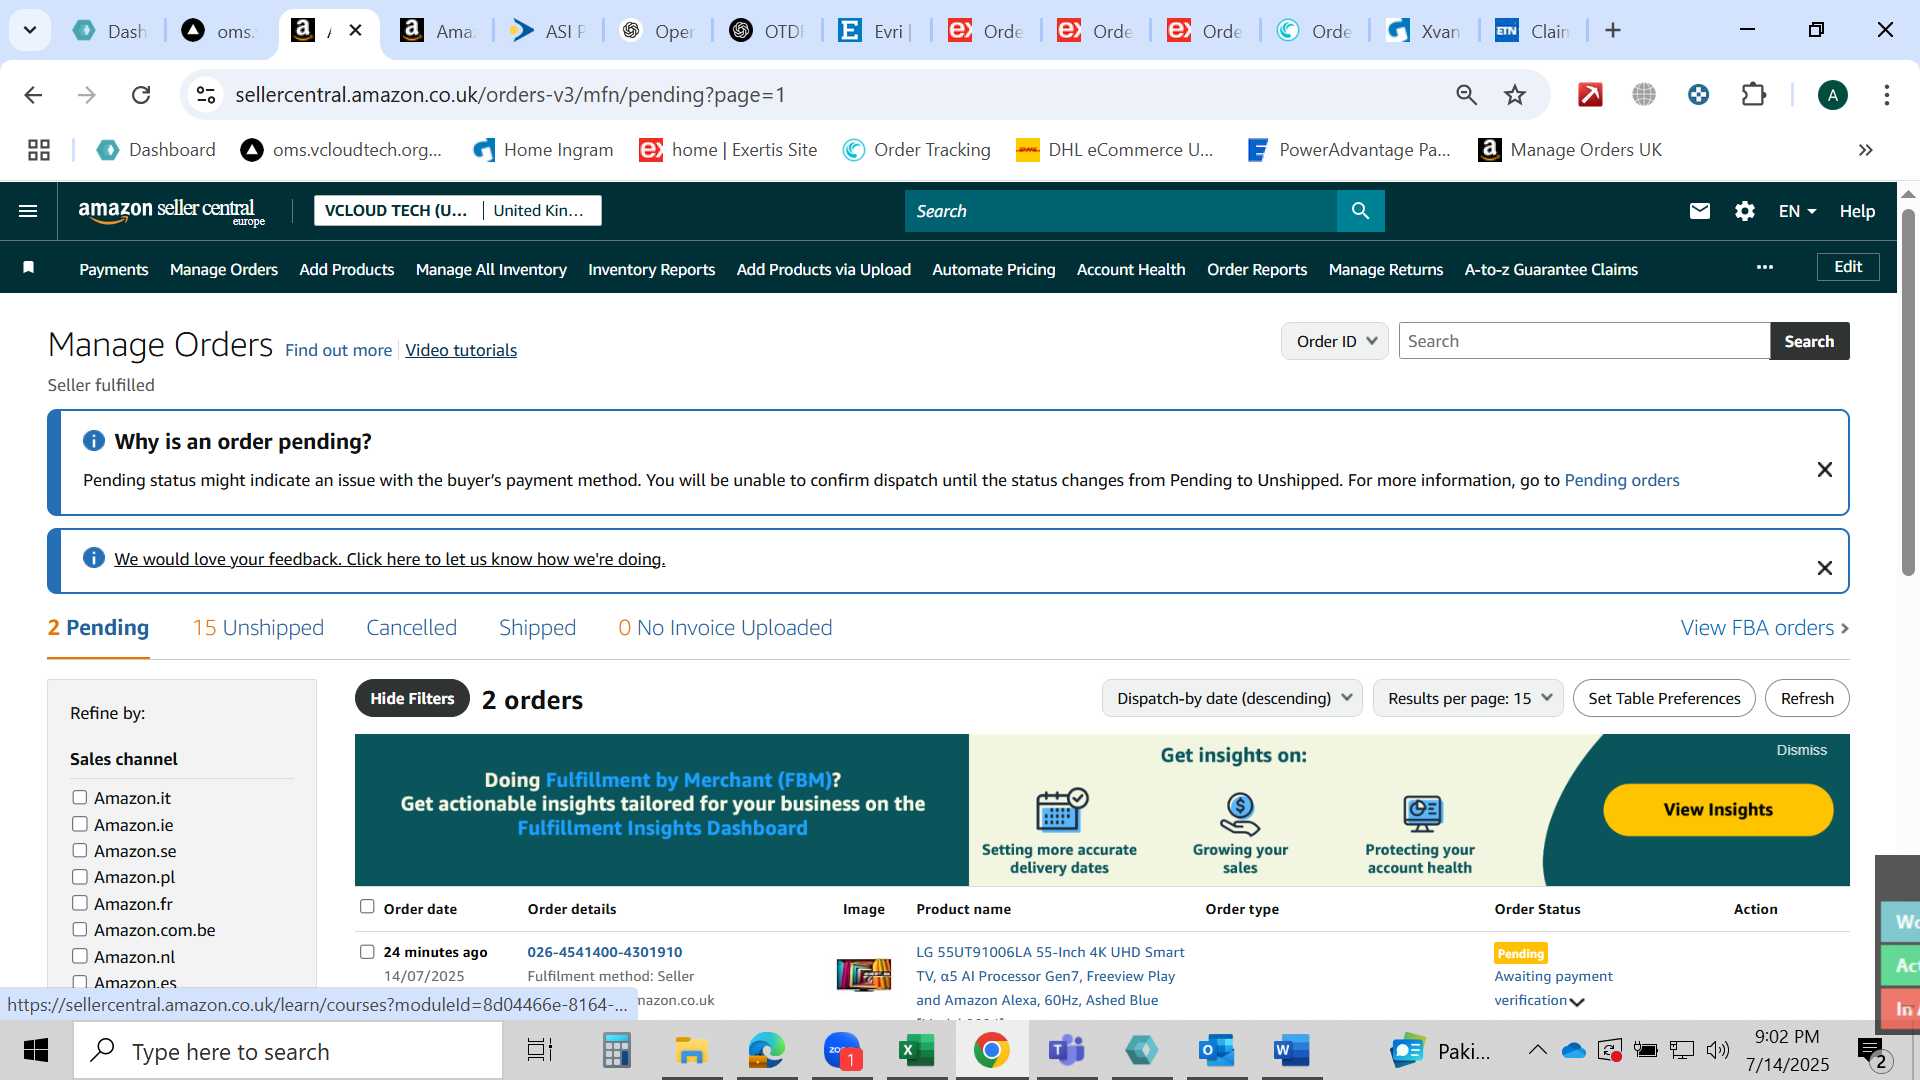Open the Dispatch-by date sort dropdown
Viewport: 1920px width, 1080px height.
pos(1232,698)
